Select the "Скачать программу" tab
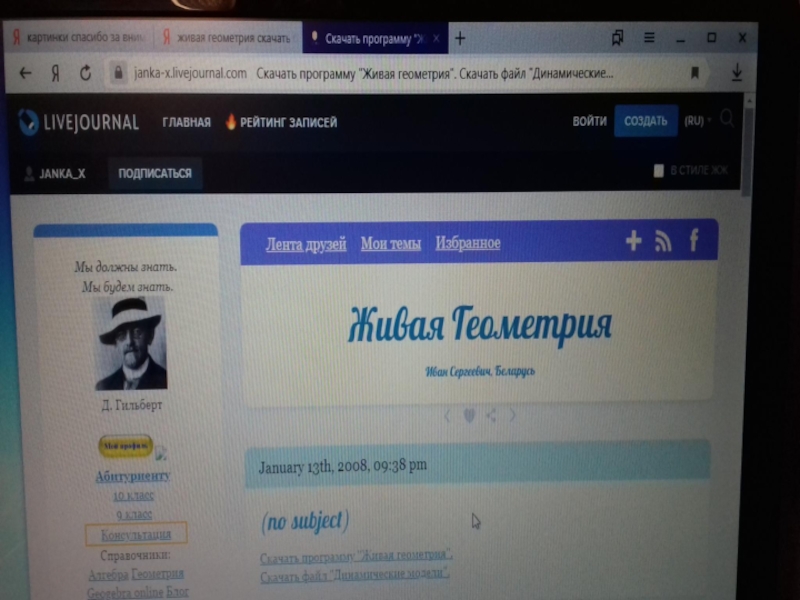This screenshot has width=800, height=600. (x=375, y=38)
